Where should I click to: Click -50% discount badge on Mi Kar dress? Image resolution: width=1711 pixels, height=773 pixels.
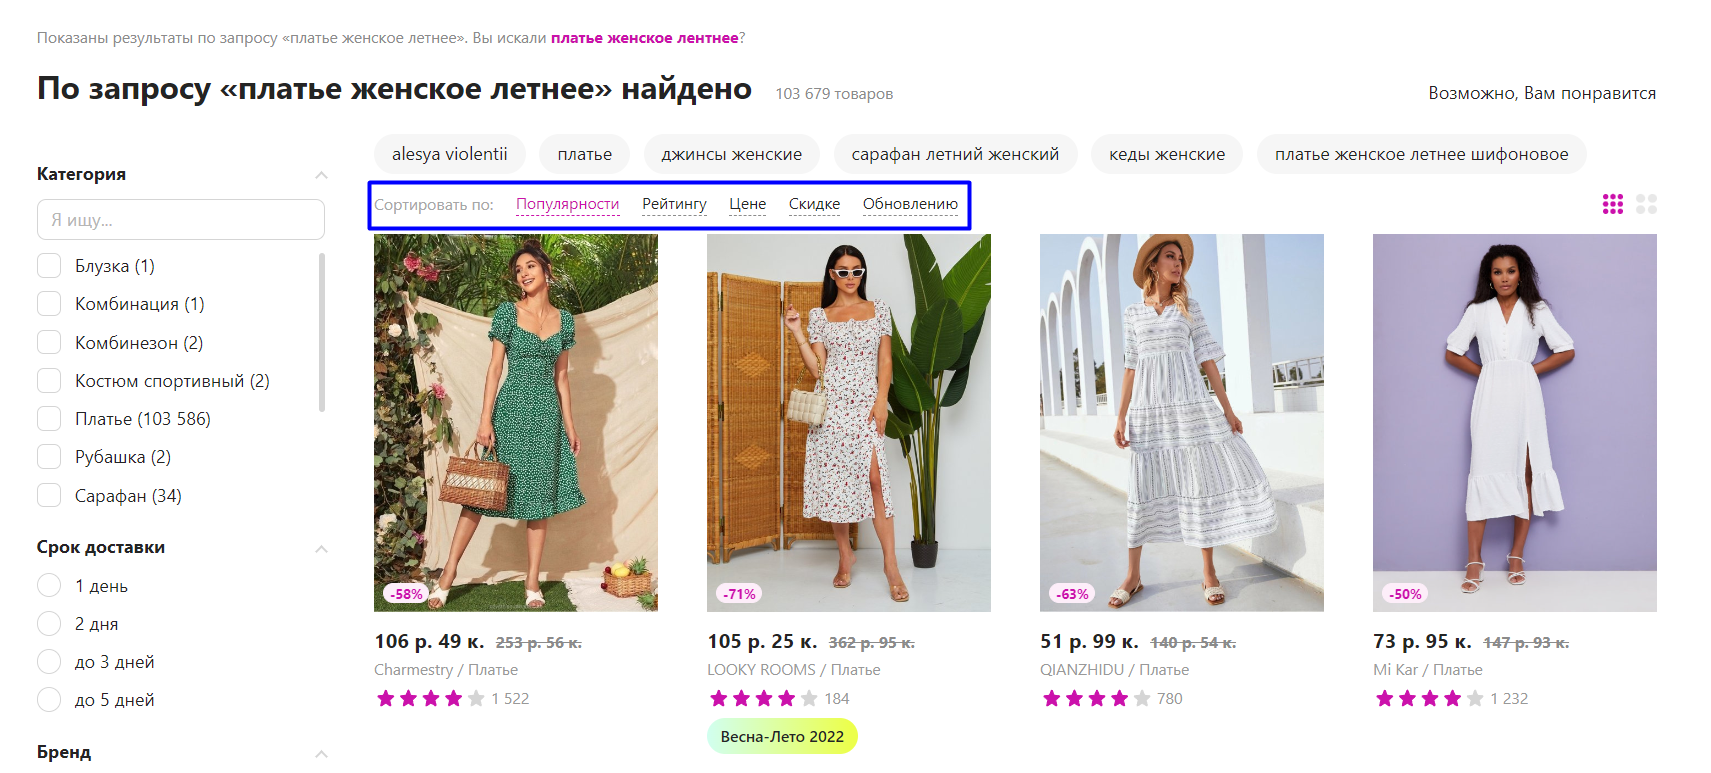1405,594
